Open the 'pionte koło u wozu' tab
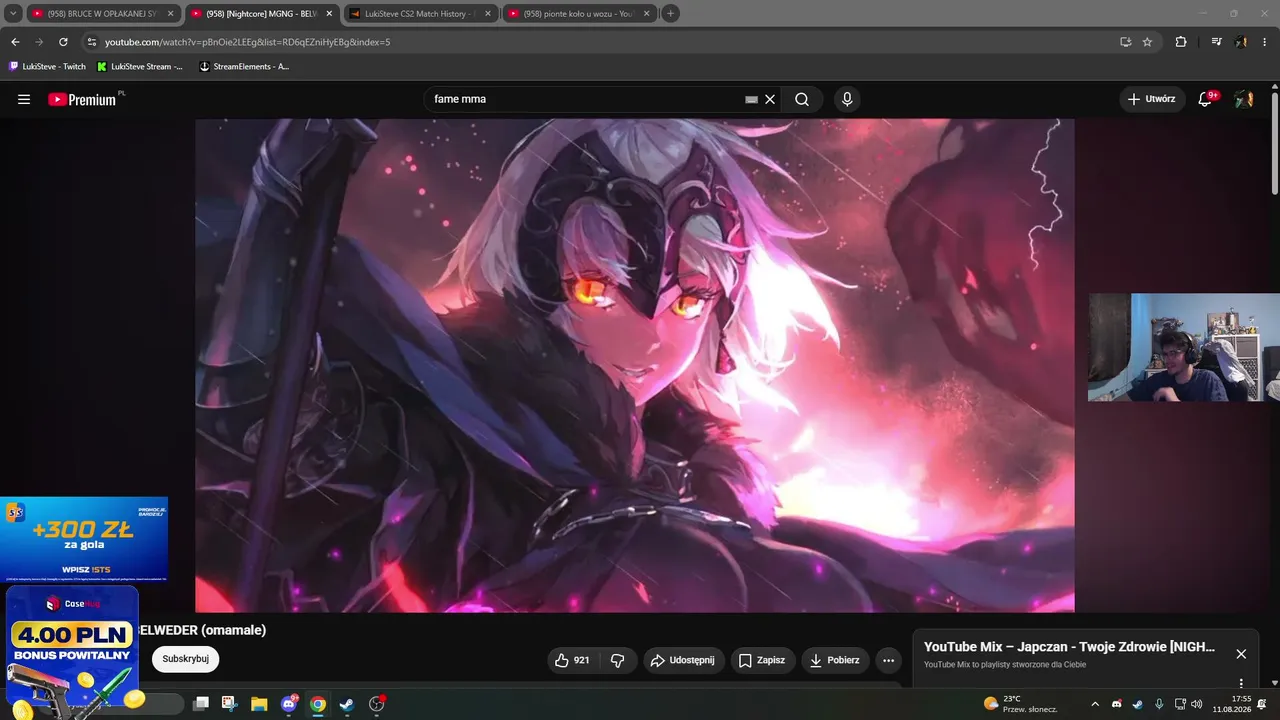Image resolution: width=1280 pixels, height=720 pixels. (x=579, y=14)
